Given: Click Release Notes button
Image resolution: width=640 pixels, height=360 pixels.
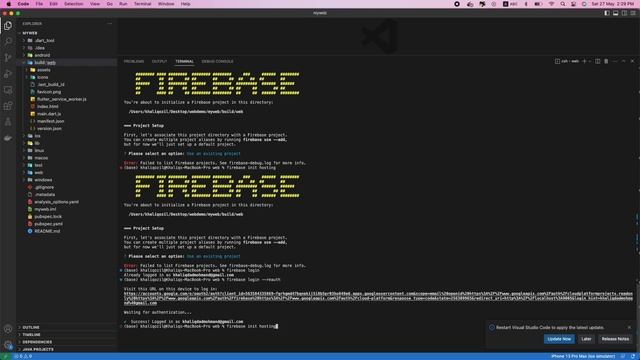Looking at the screenshot, I should (x=615, y=339).
